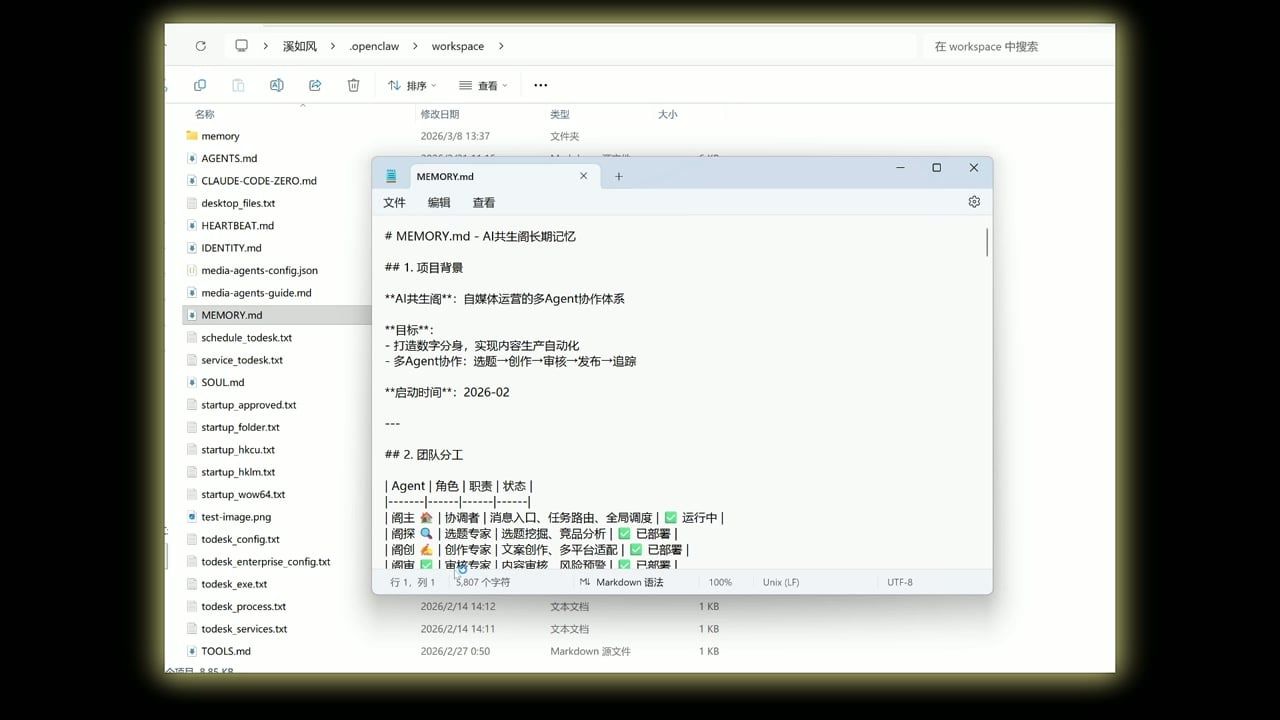This screenshot has width=1280, height=720.
Task: Click the copy icon in Explorer toolbar
Action: click(200, 86)
